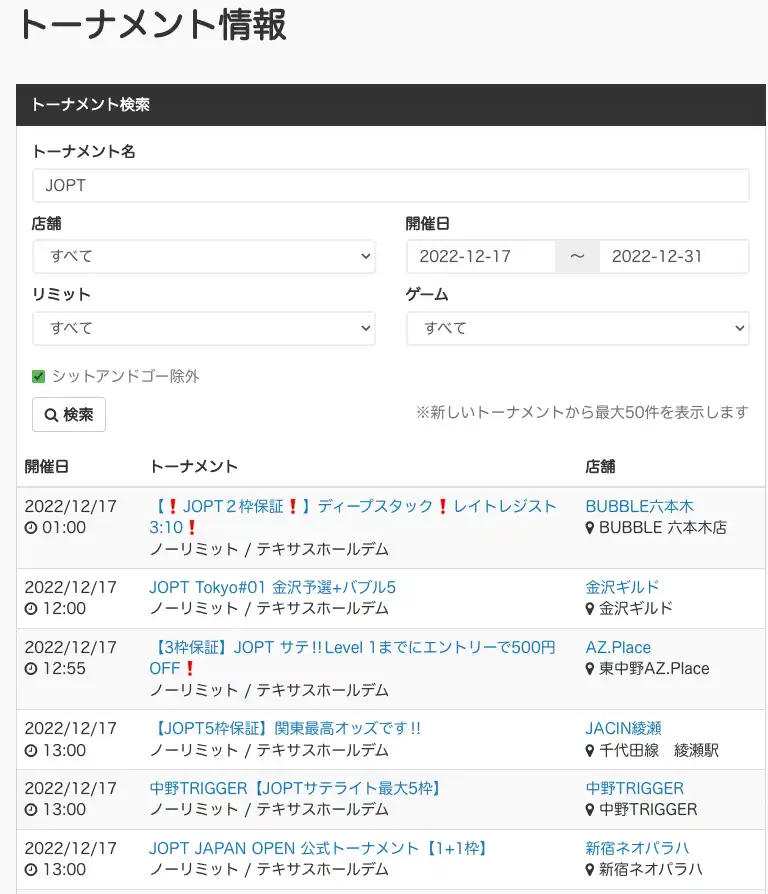Open the BUBBLE六本木 store link
Viewport: 768px width, 894px height.
[639, 506]
